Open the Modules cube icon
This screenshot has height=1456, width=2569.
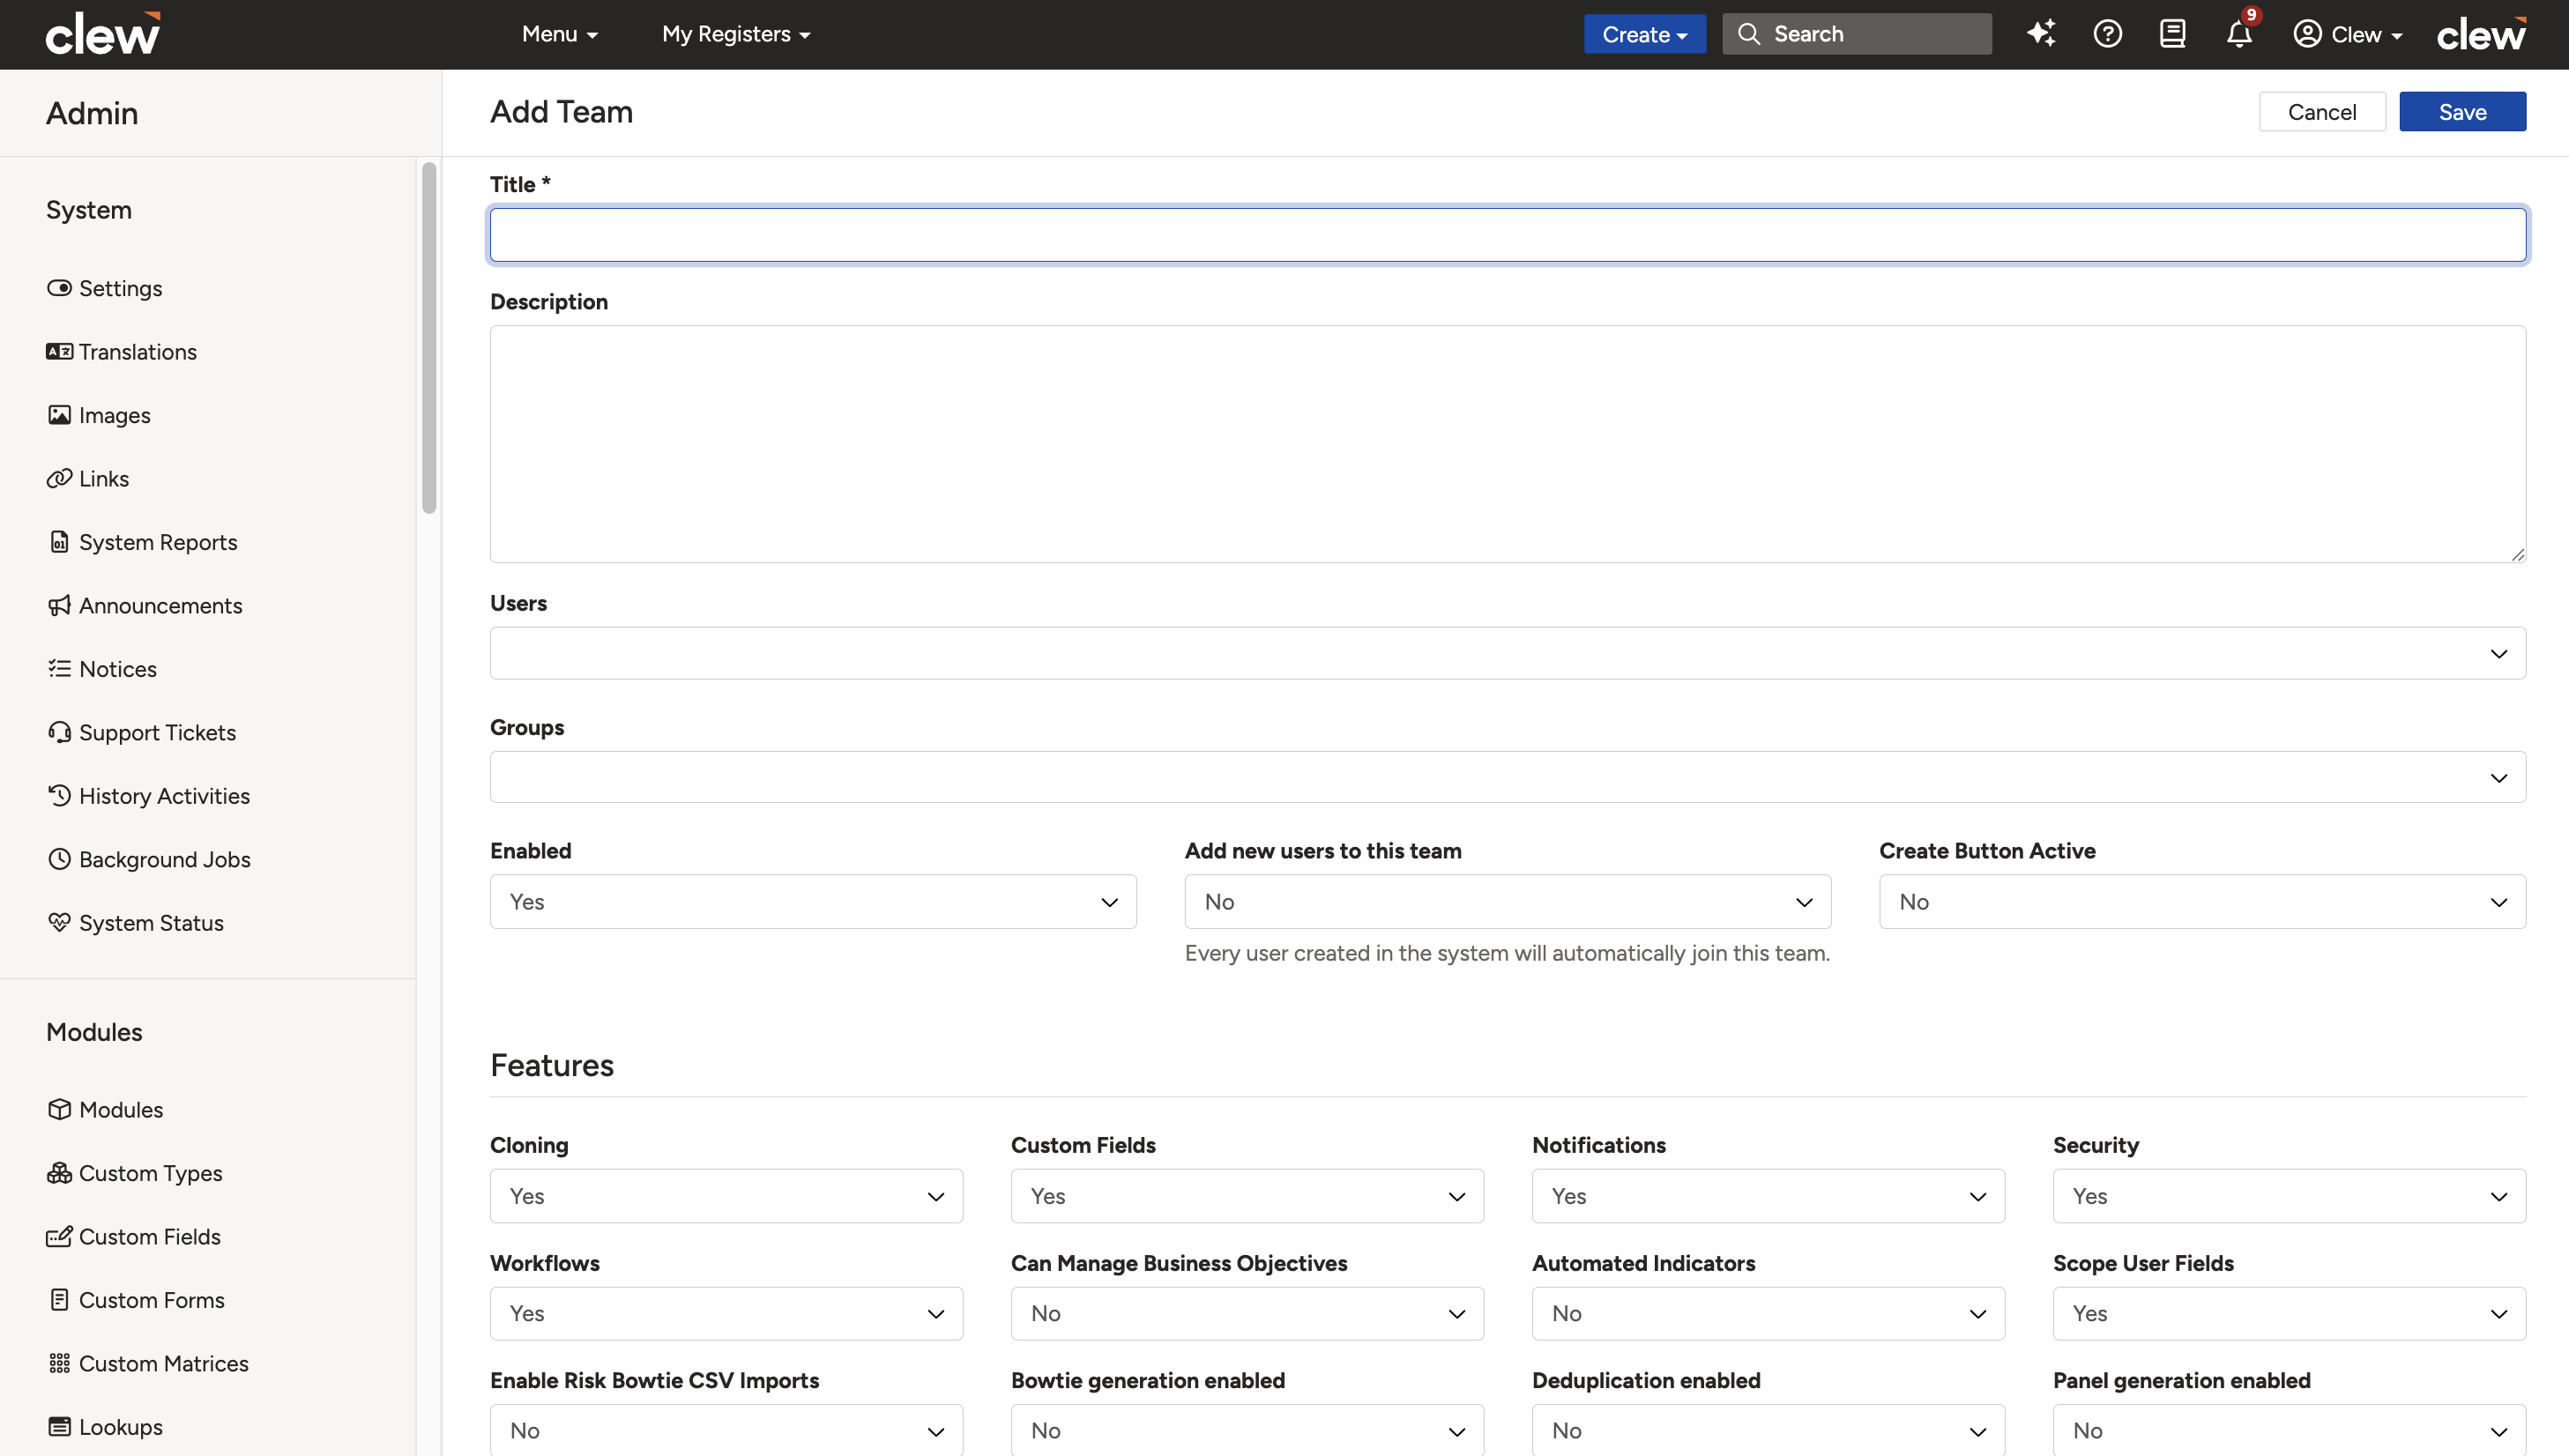pyautogui.click(x=59, y=1109)
